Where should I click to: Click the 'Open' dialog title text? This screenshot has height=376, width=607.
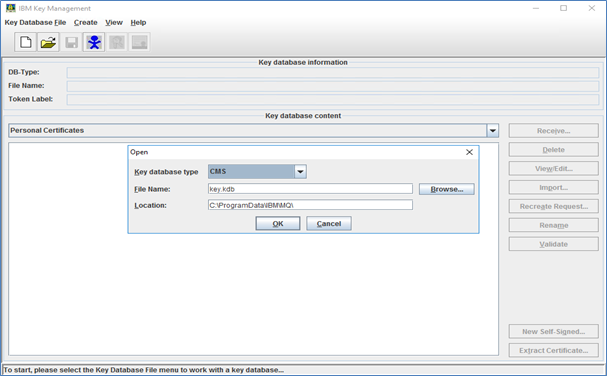(139, 152)
